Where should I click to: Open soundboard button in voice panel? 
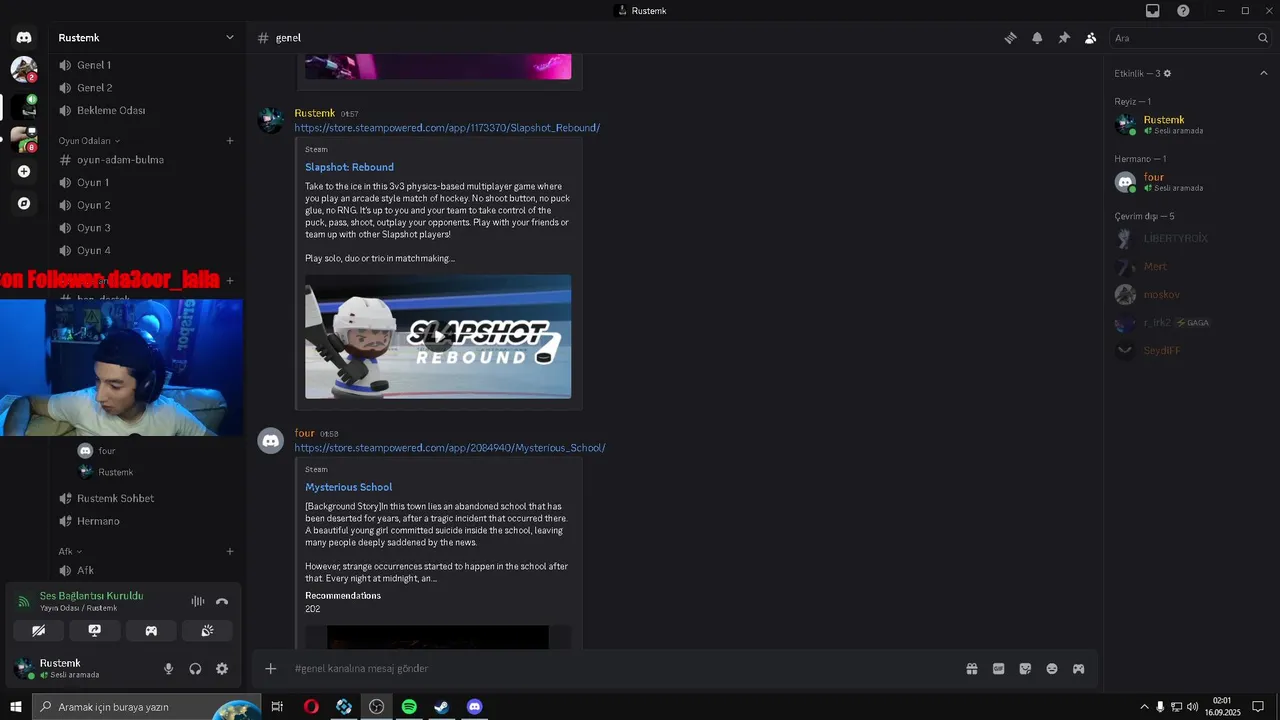tap(207, 631)
